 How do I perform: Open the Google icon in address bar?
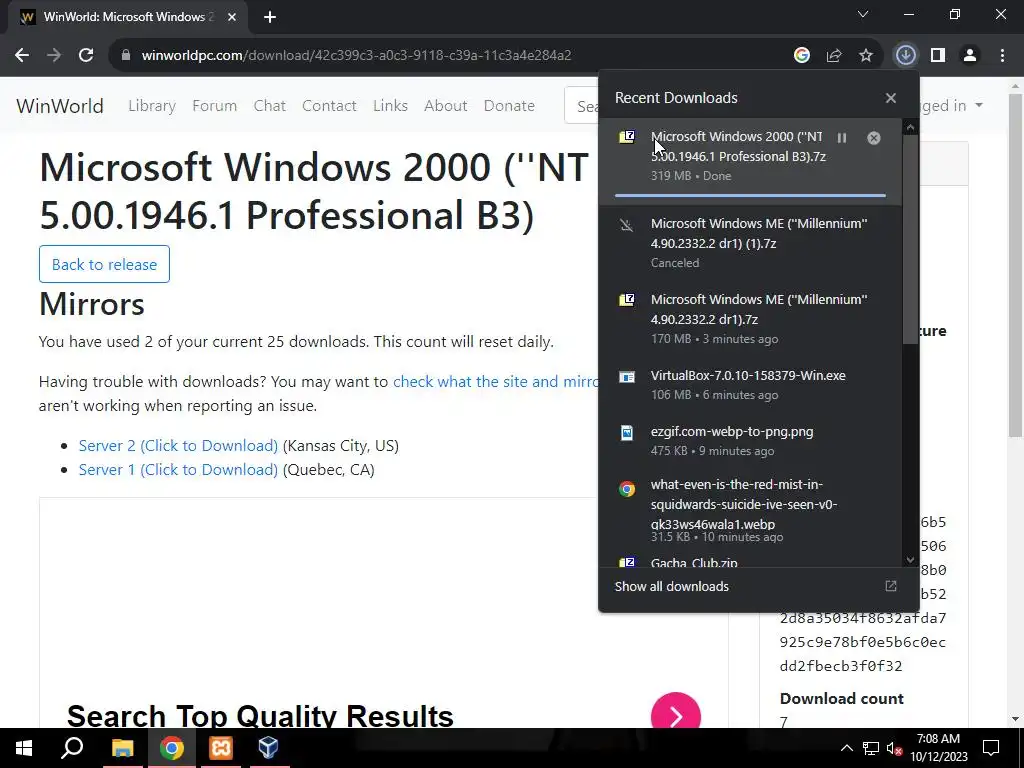[x=802, y=56]
